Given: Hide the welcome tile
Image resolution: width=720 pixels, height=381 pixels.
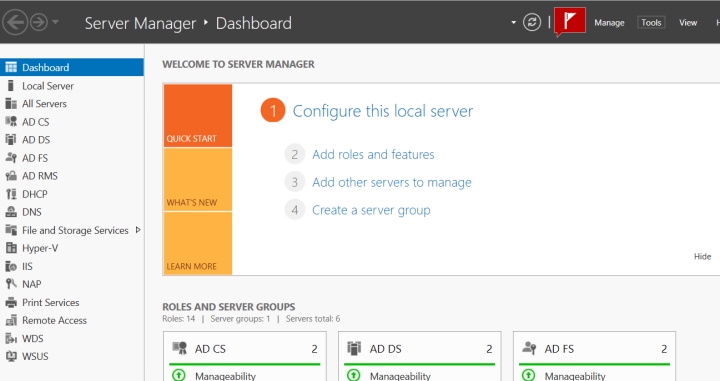Looking at the screenshot, I should (703, 257).
